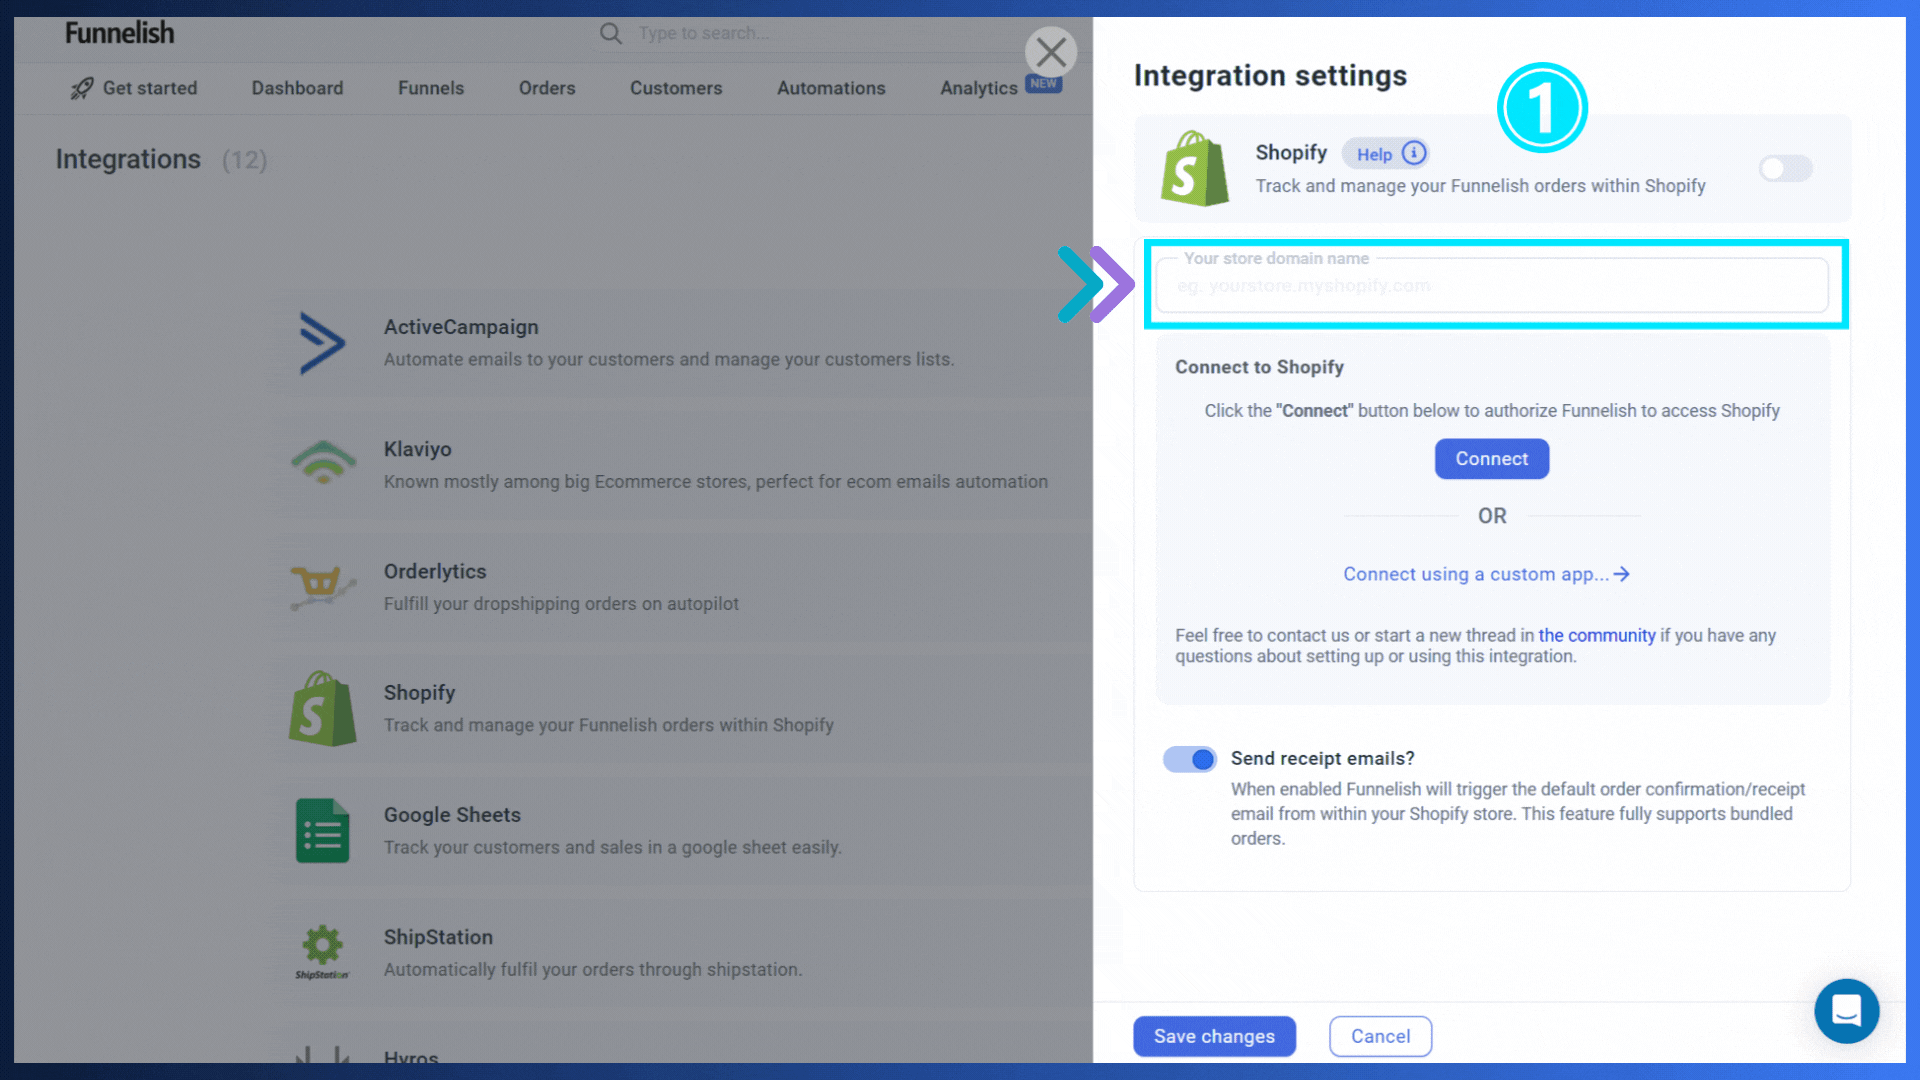The image size is (1920, 1080).
Task: Click the Analytics menu tab
Action: pyautogui.click(x=978, y=88)
